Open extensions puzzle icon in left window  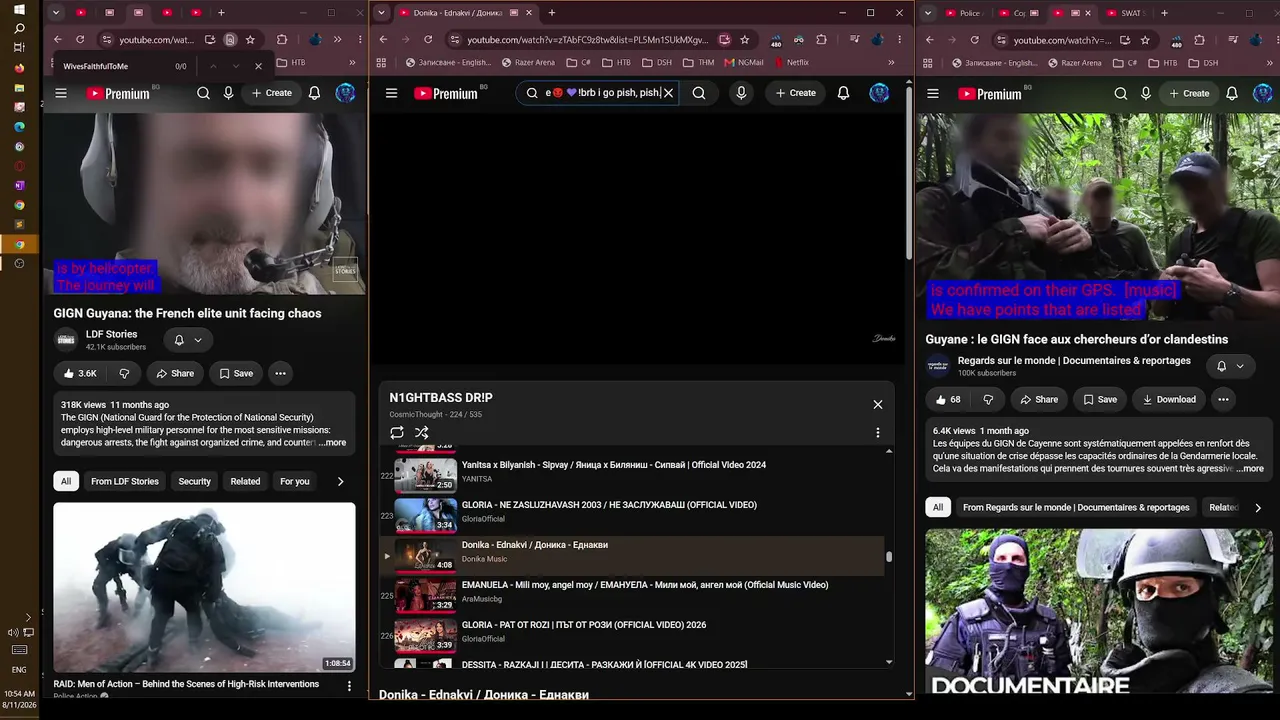click(282, 40)
